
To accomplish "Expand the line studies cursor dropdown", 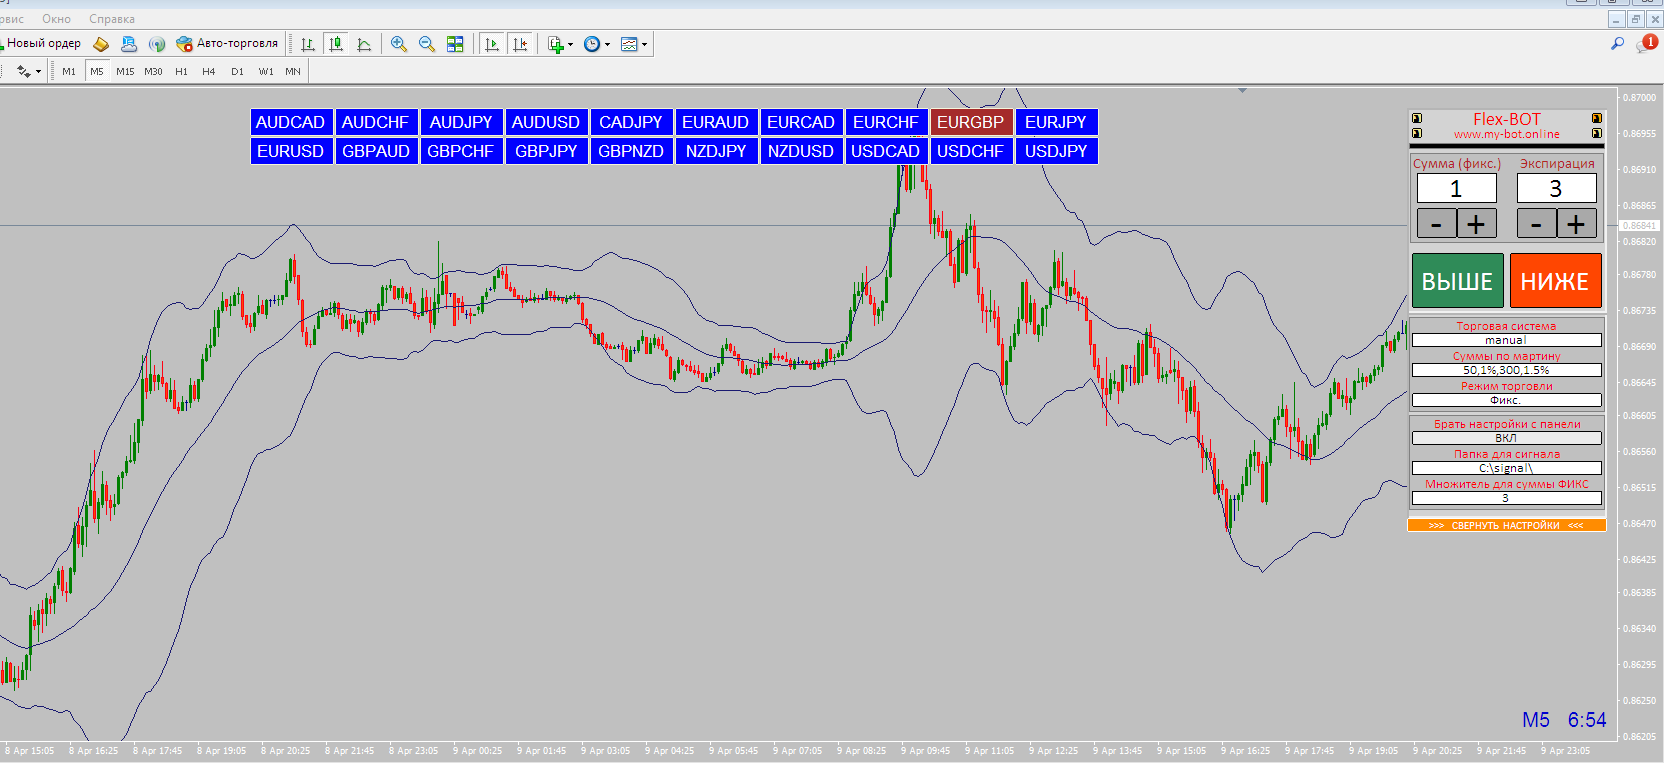I will [28, 71].
